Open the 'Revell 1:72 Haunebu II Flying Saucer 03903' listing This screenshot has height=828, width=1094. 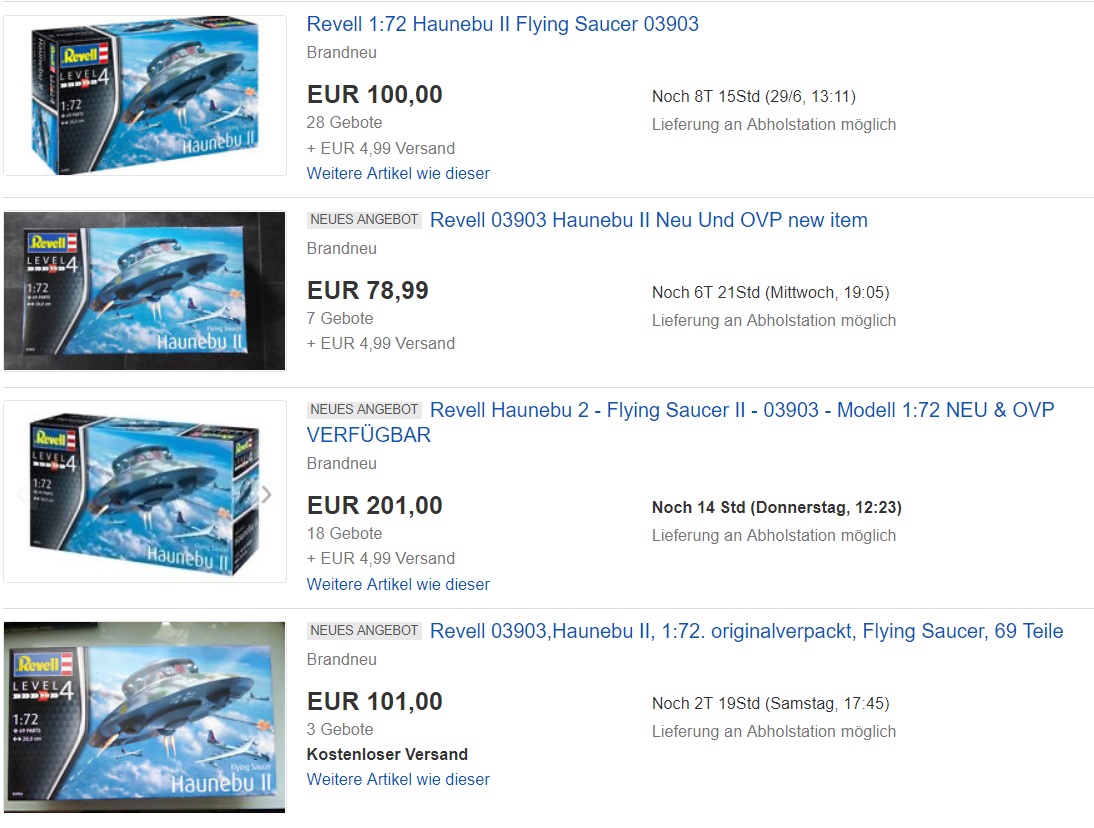502,24
